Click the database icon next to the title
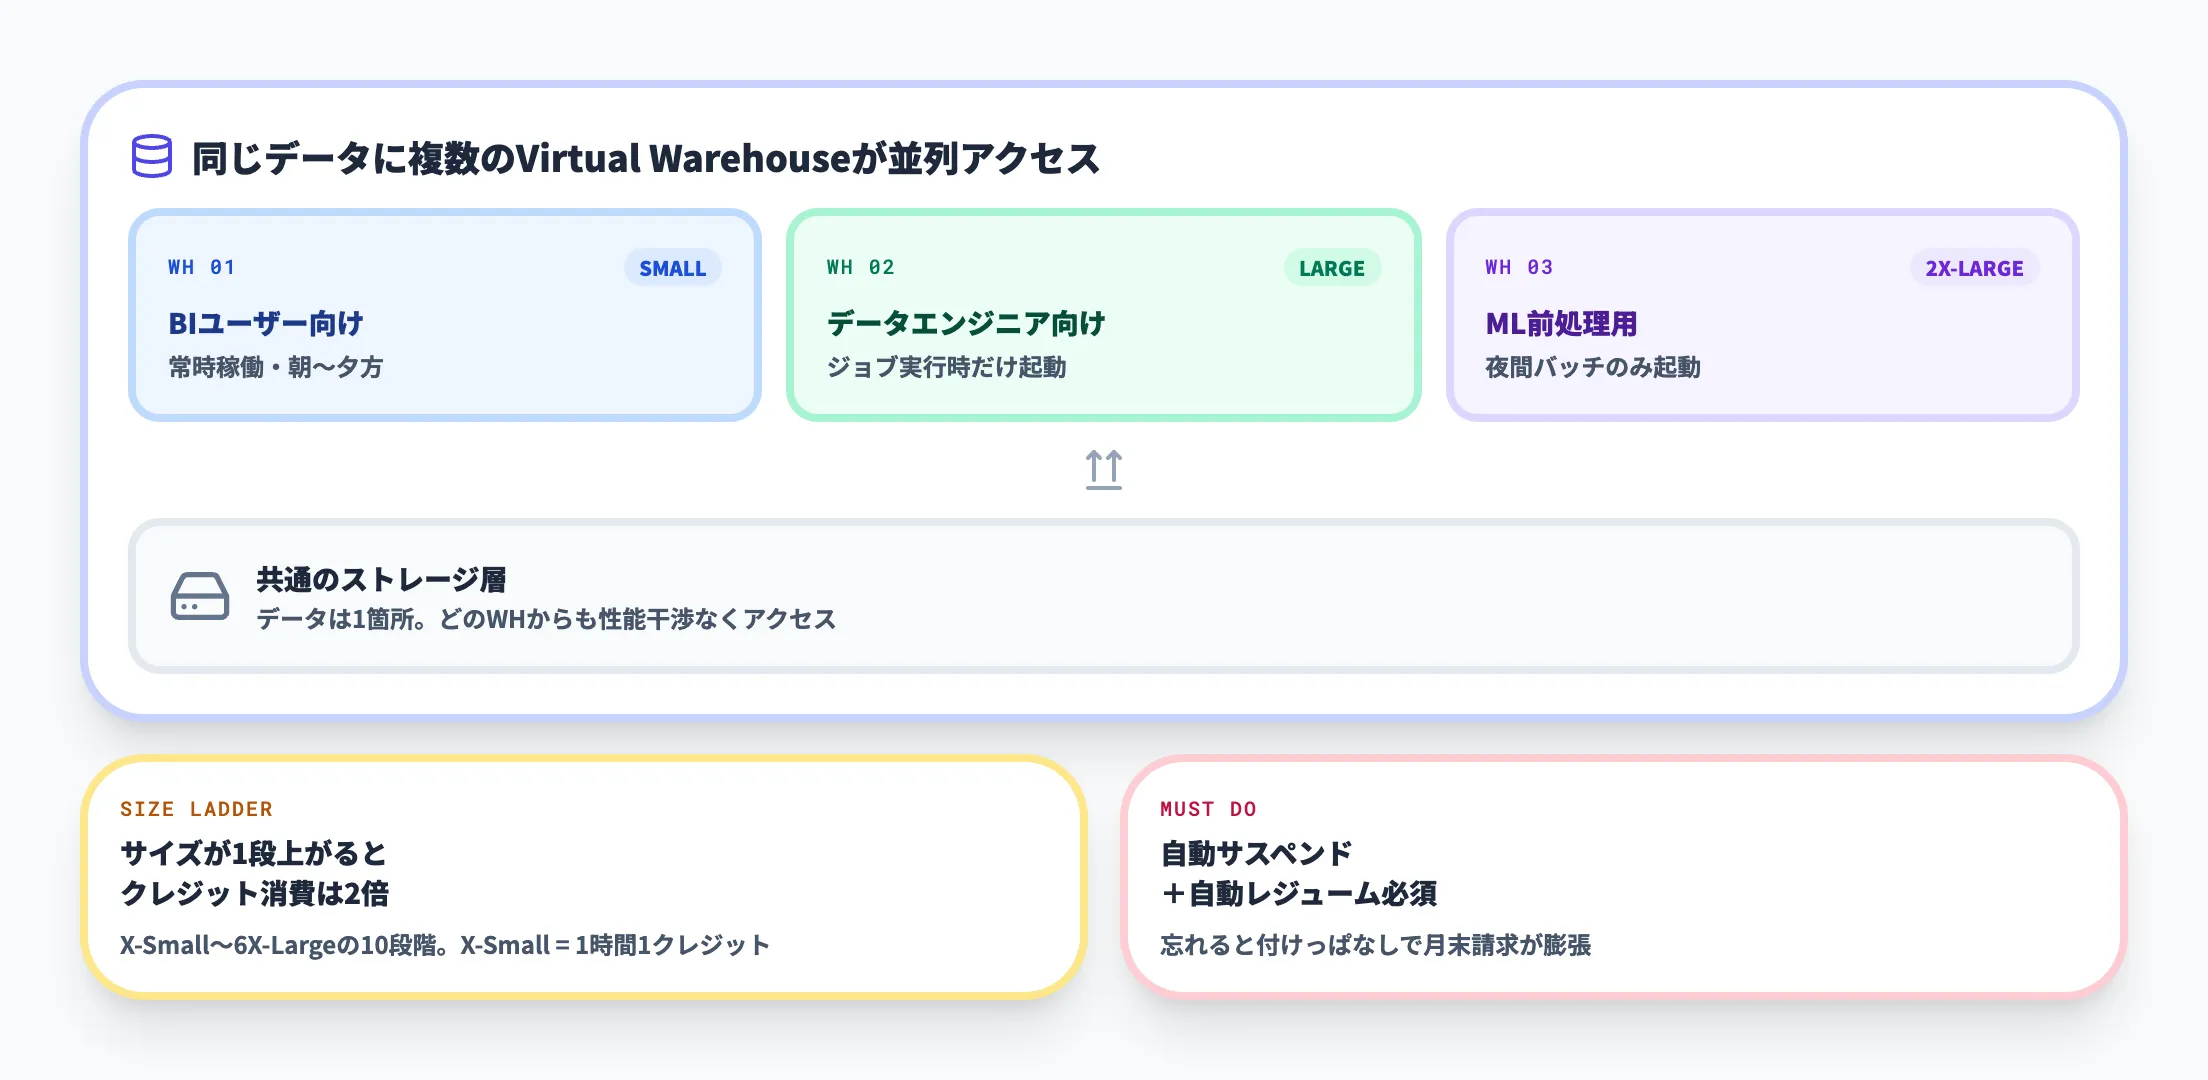This screenshot has height=1080, width=2208. coord(152,156)
